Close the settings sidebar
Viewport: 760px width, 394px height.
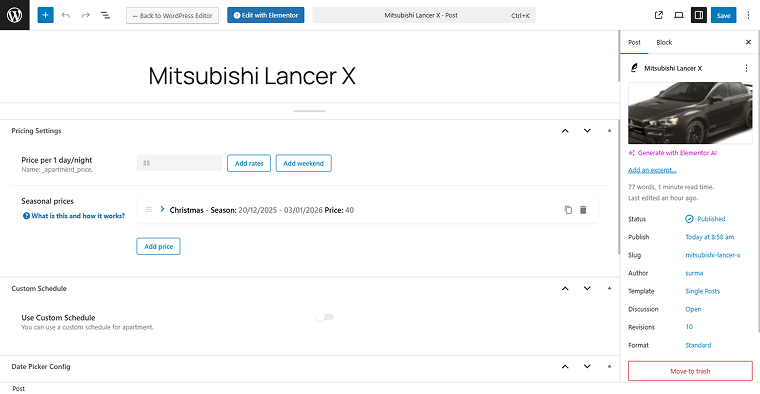point(748,42)
